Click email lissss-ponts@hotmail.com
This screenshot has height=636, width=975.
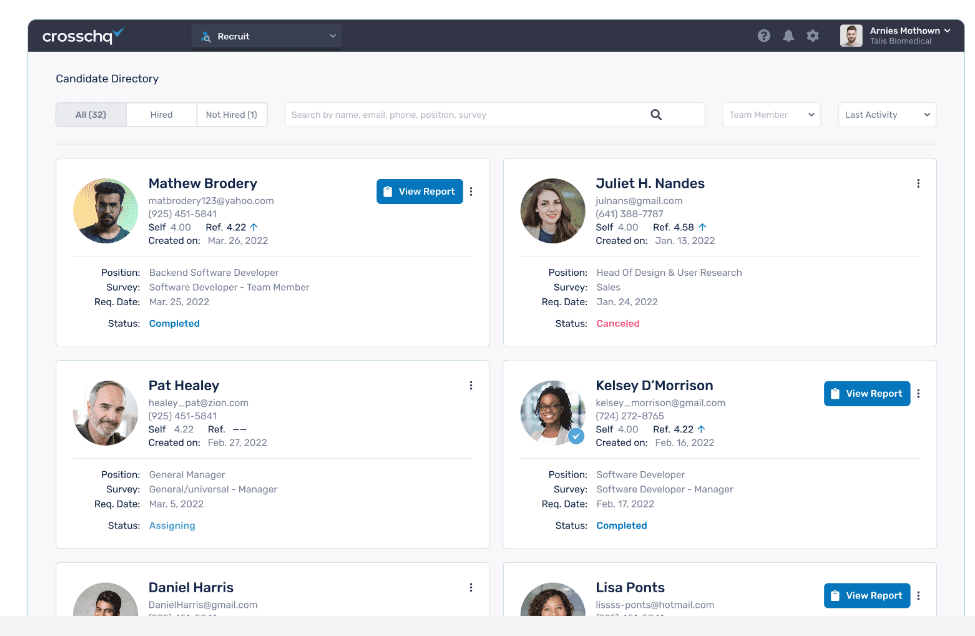coord(655,605)
